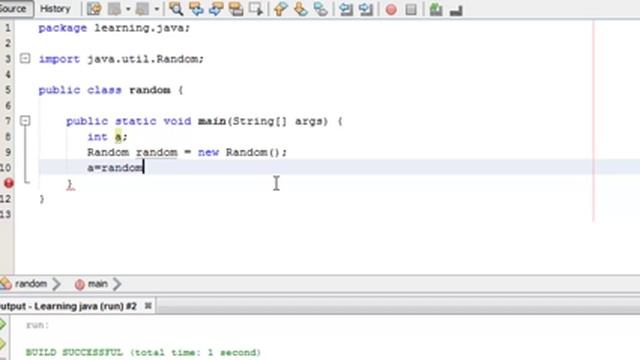The image size is (640, 360).
Task: Open the Forward history dropdown arrow
Action: point(157,9)
